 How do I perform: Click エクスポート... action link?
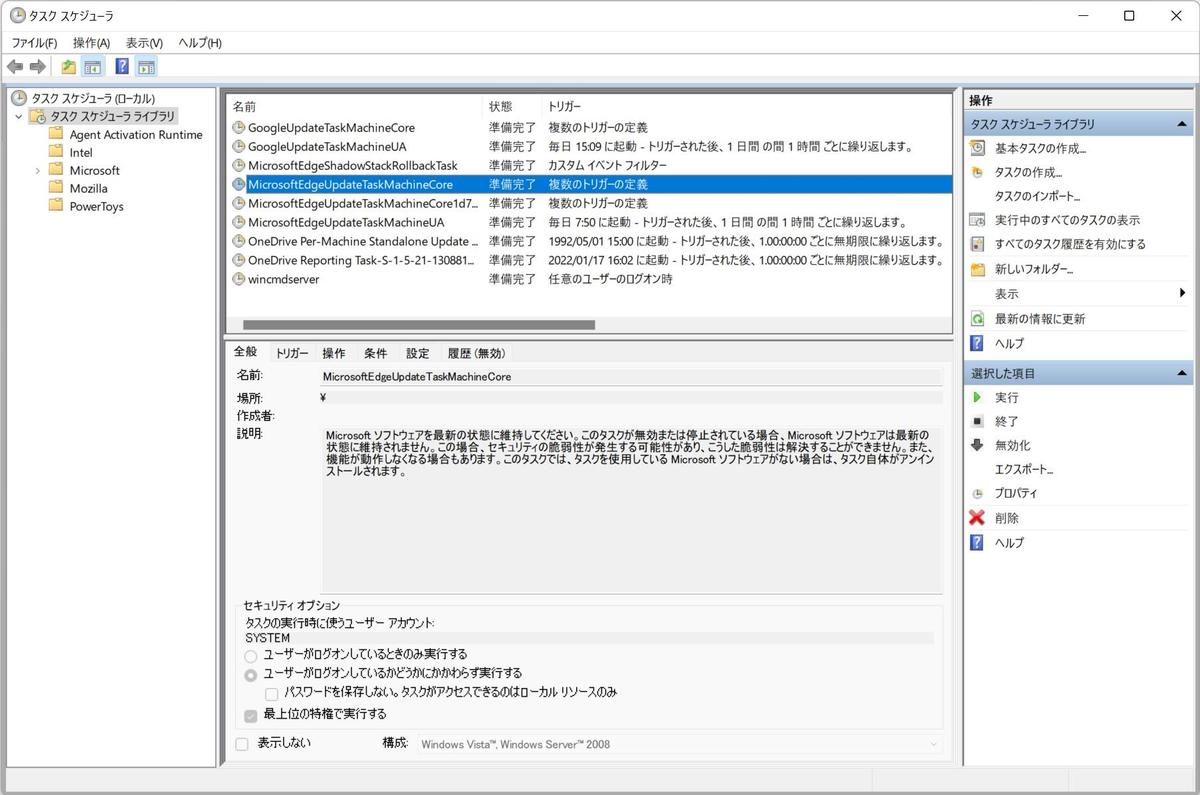(1024, 469)
